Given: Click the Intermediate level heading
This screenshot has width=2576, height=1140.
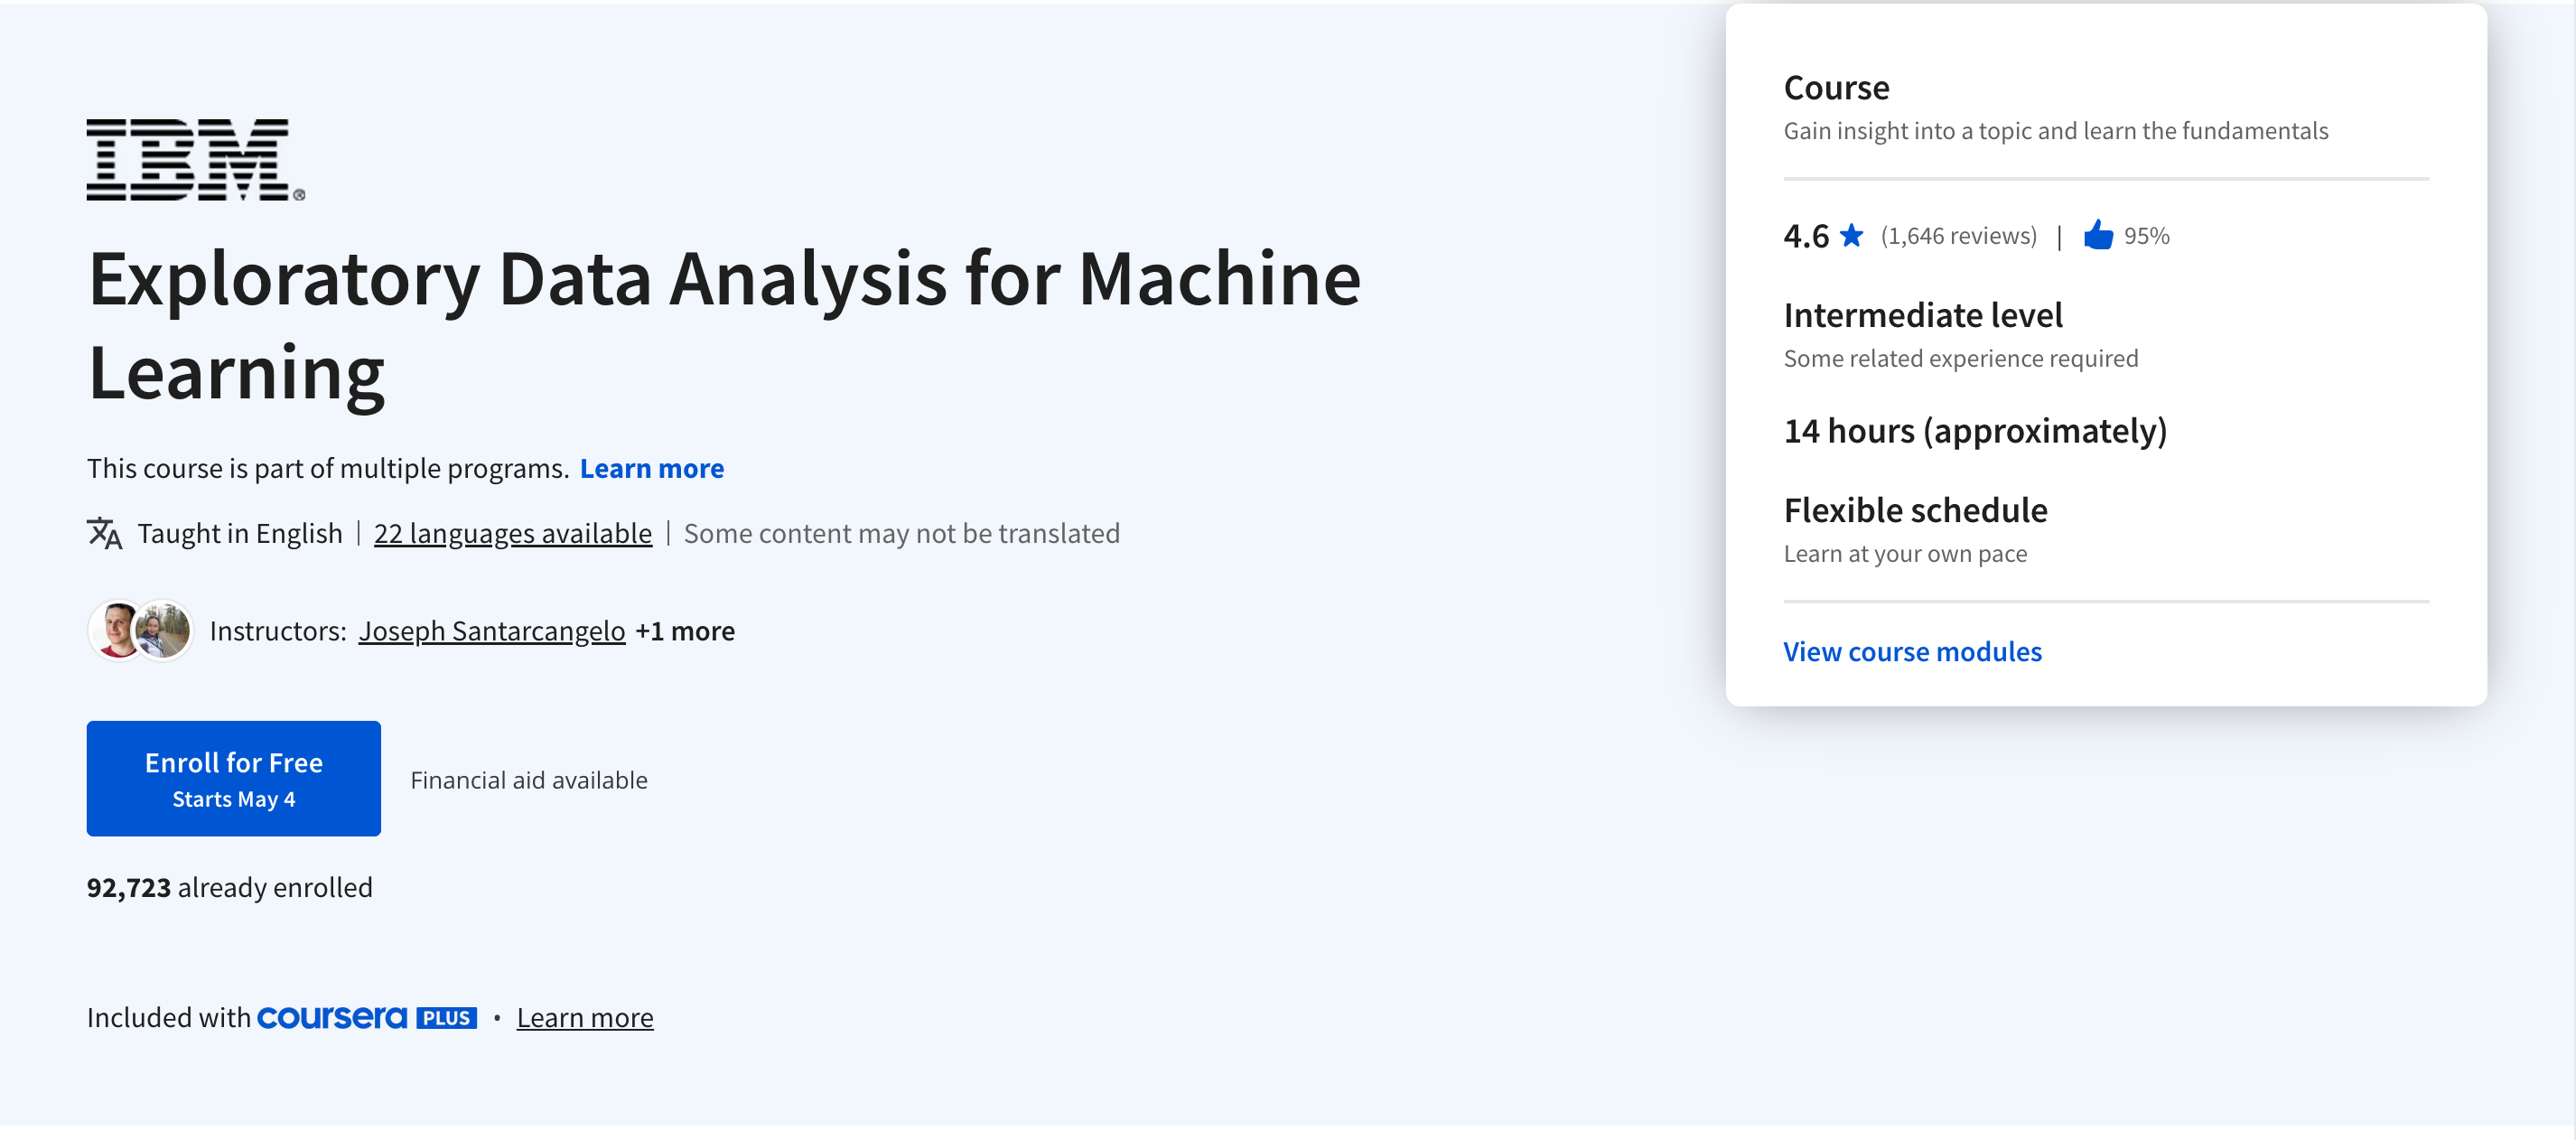Looking at the screenshot, I should pyautogui.click(x=1923, y=316).
